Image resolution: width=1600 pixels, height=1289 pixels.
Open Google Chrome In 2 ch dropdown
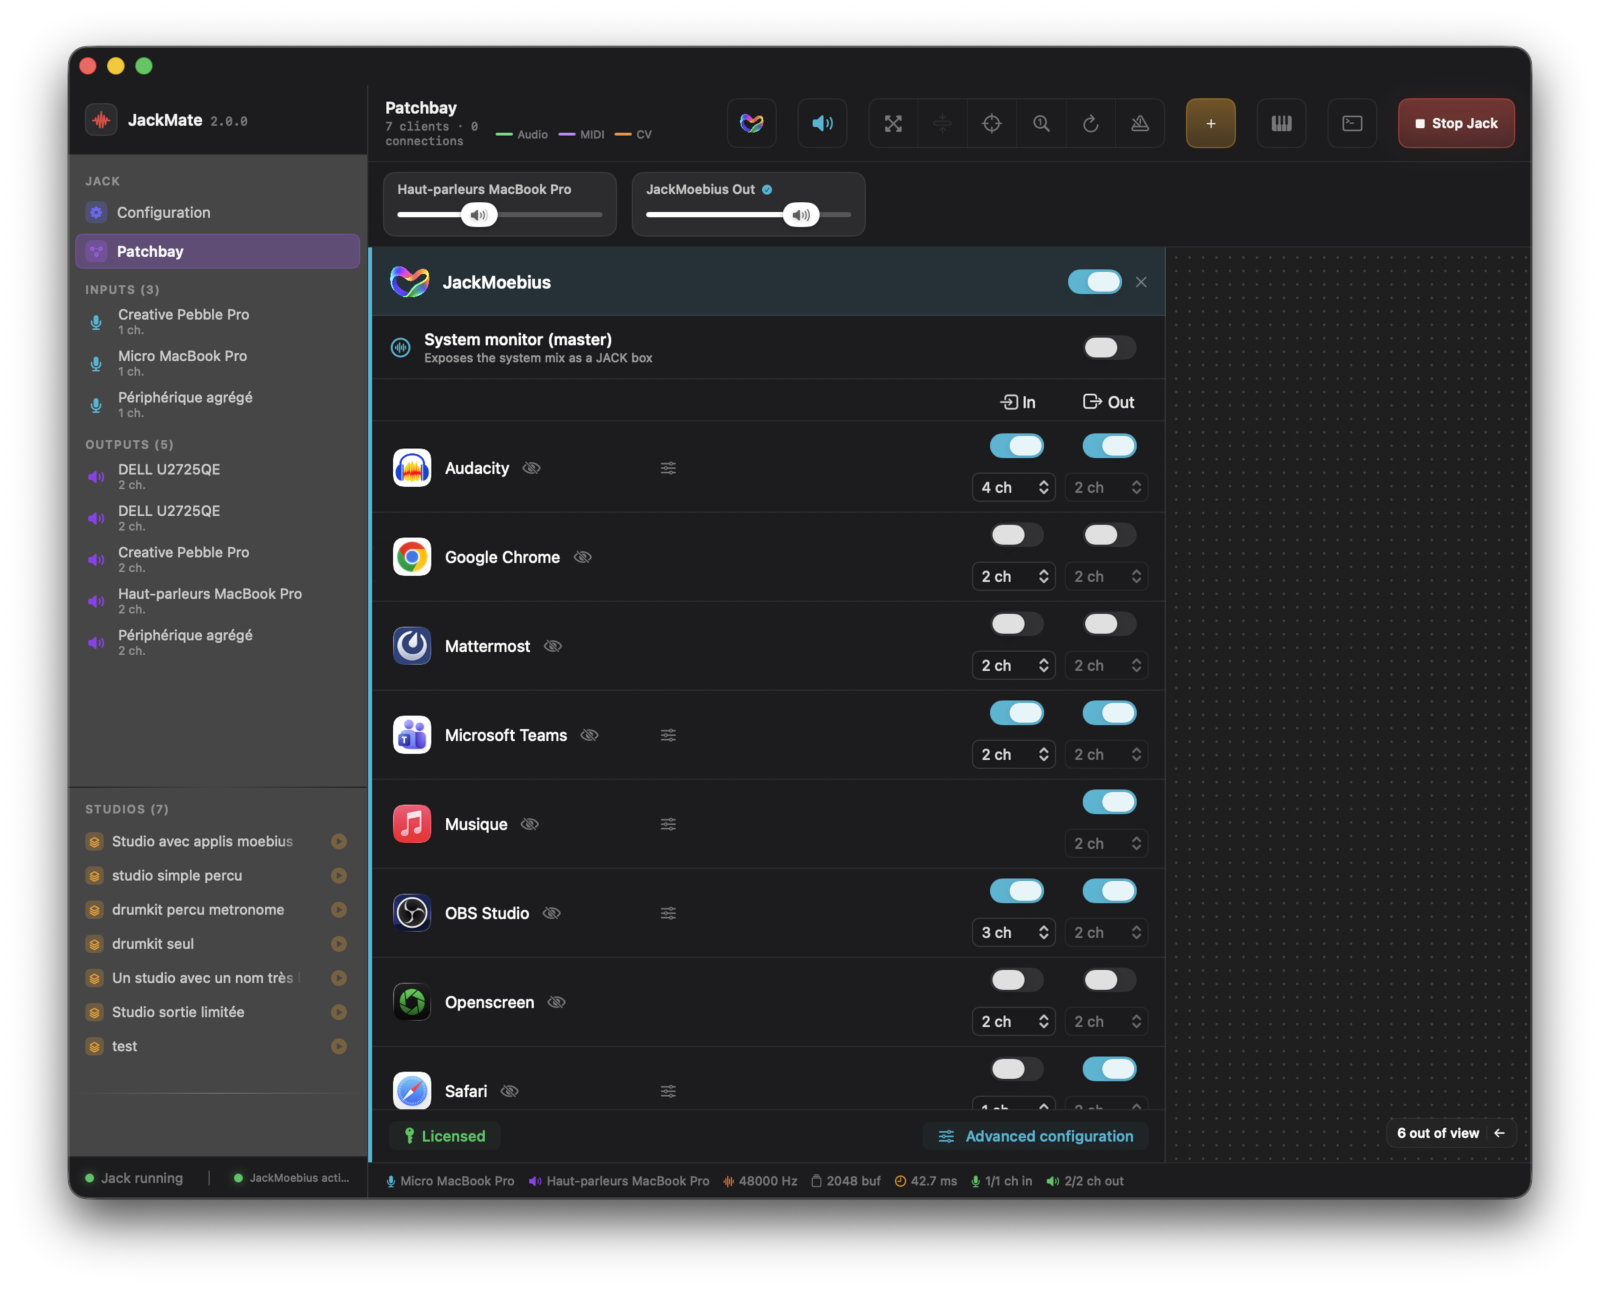point(1014,576)
